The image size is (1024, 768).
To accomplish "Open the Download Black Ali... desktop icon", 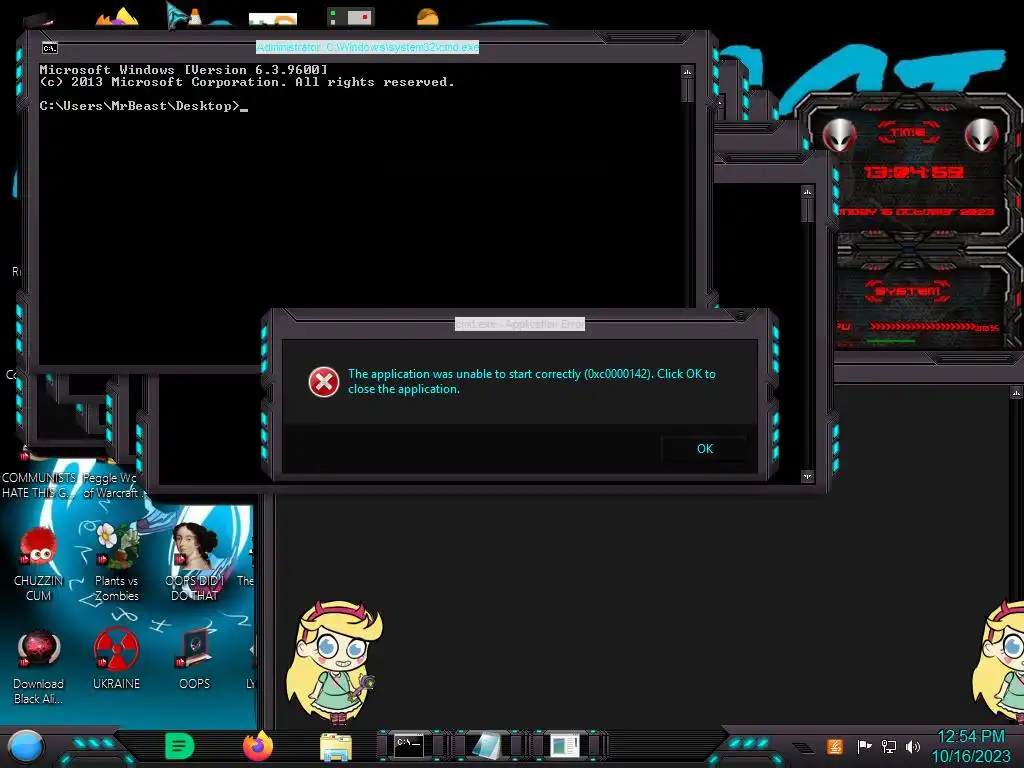I will 38,667.
